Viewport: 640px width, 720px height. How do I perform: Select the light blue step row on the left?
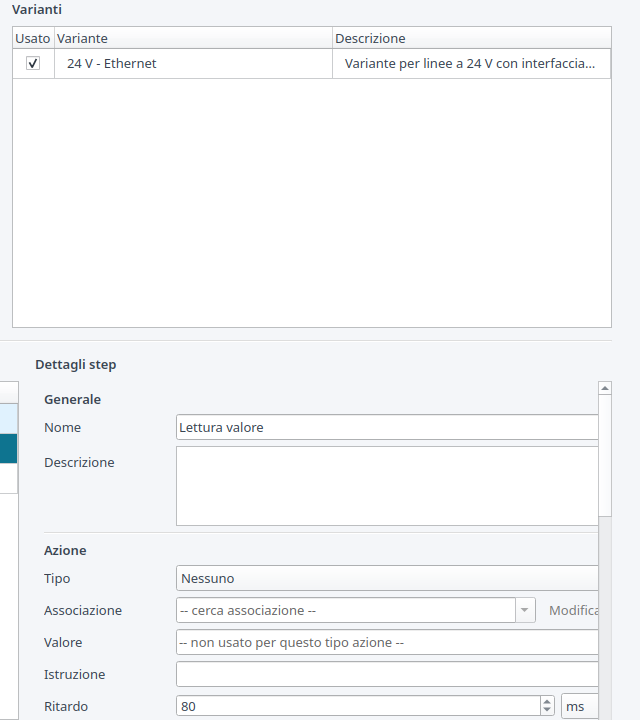point(8,419)
